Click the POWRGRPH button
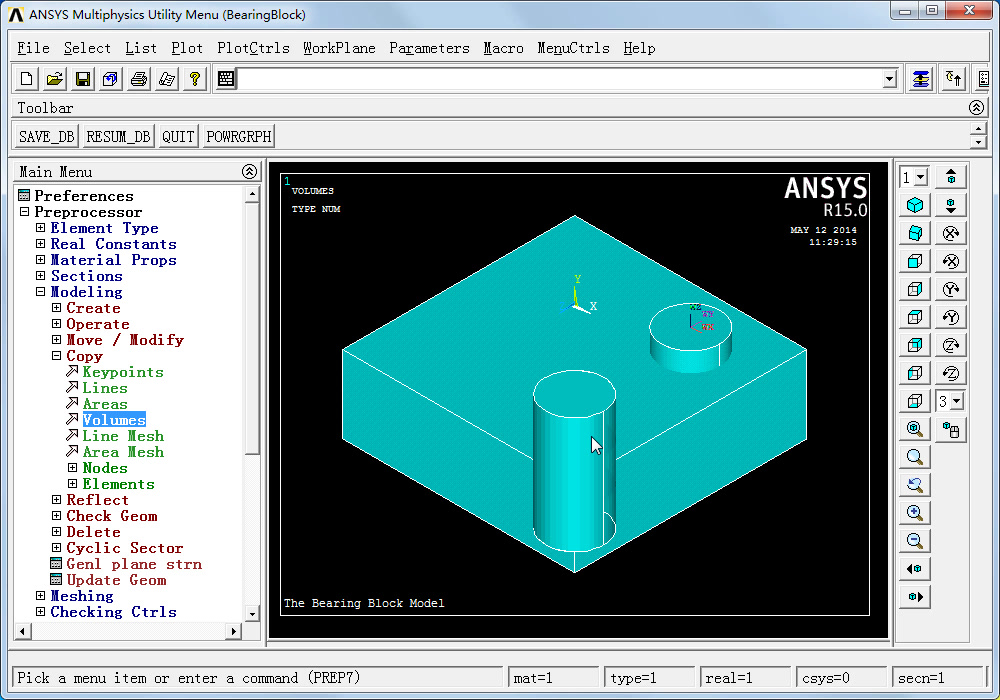The height and width of the screenshot is (700, 1000). pyautogui.click(x=237, y=136)
